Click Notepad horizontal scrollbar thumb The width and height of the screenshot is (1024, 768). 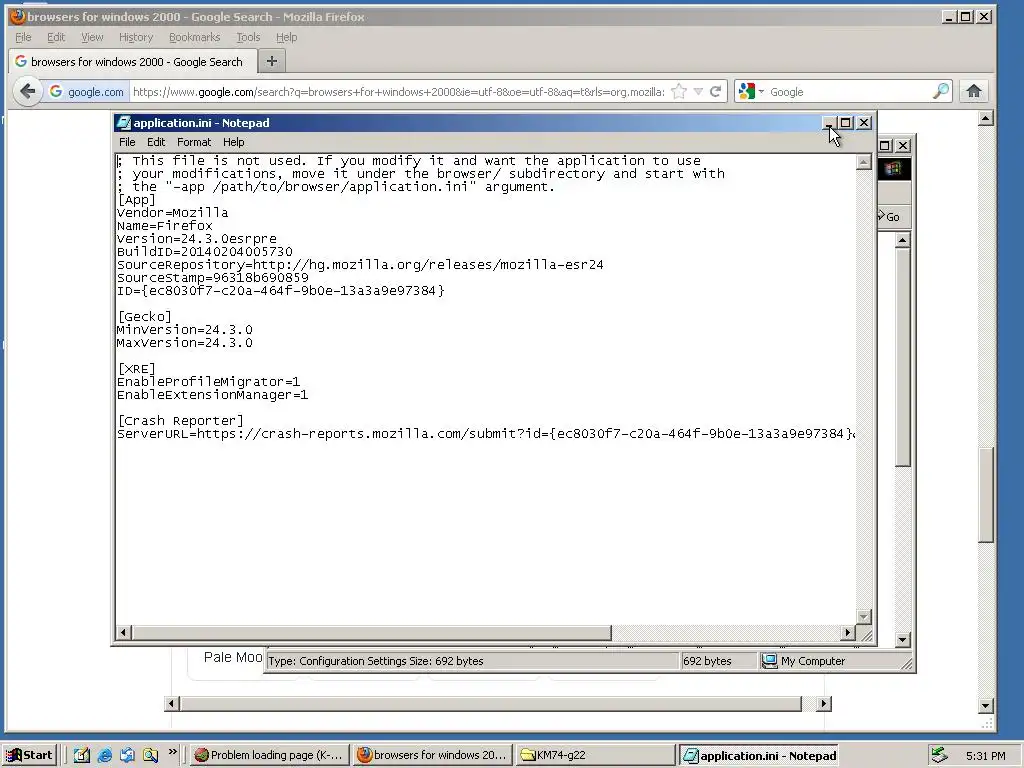pos(371,632)
